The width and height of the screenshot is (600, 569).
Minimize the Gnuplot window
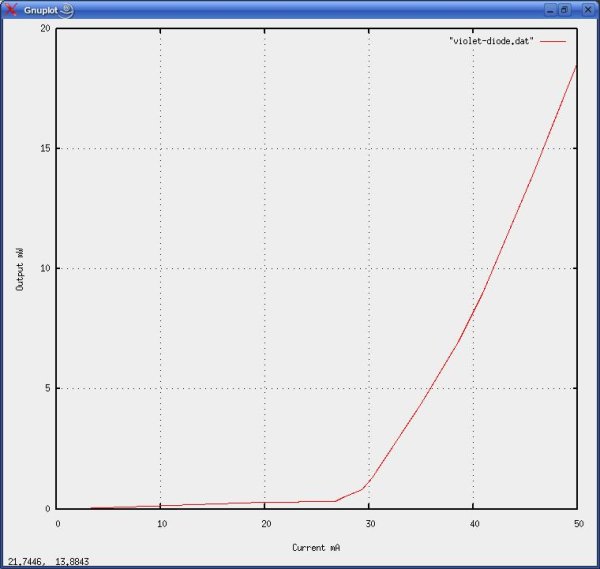(x=550, y=9)
